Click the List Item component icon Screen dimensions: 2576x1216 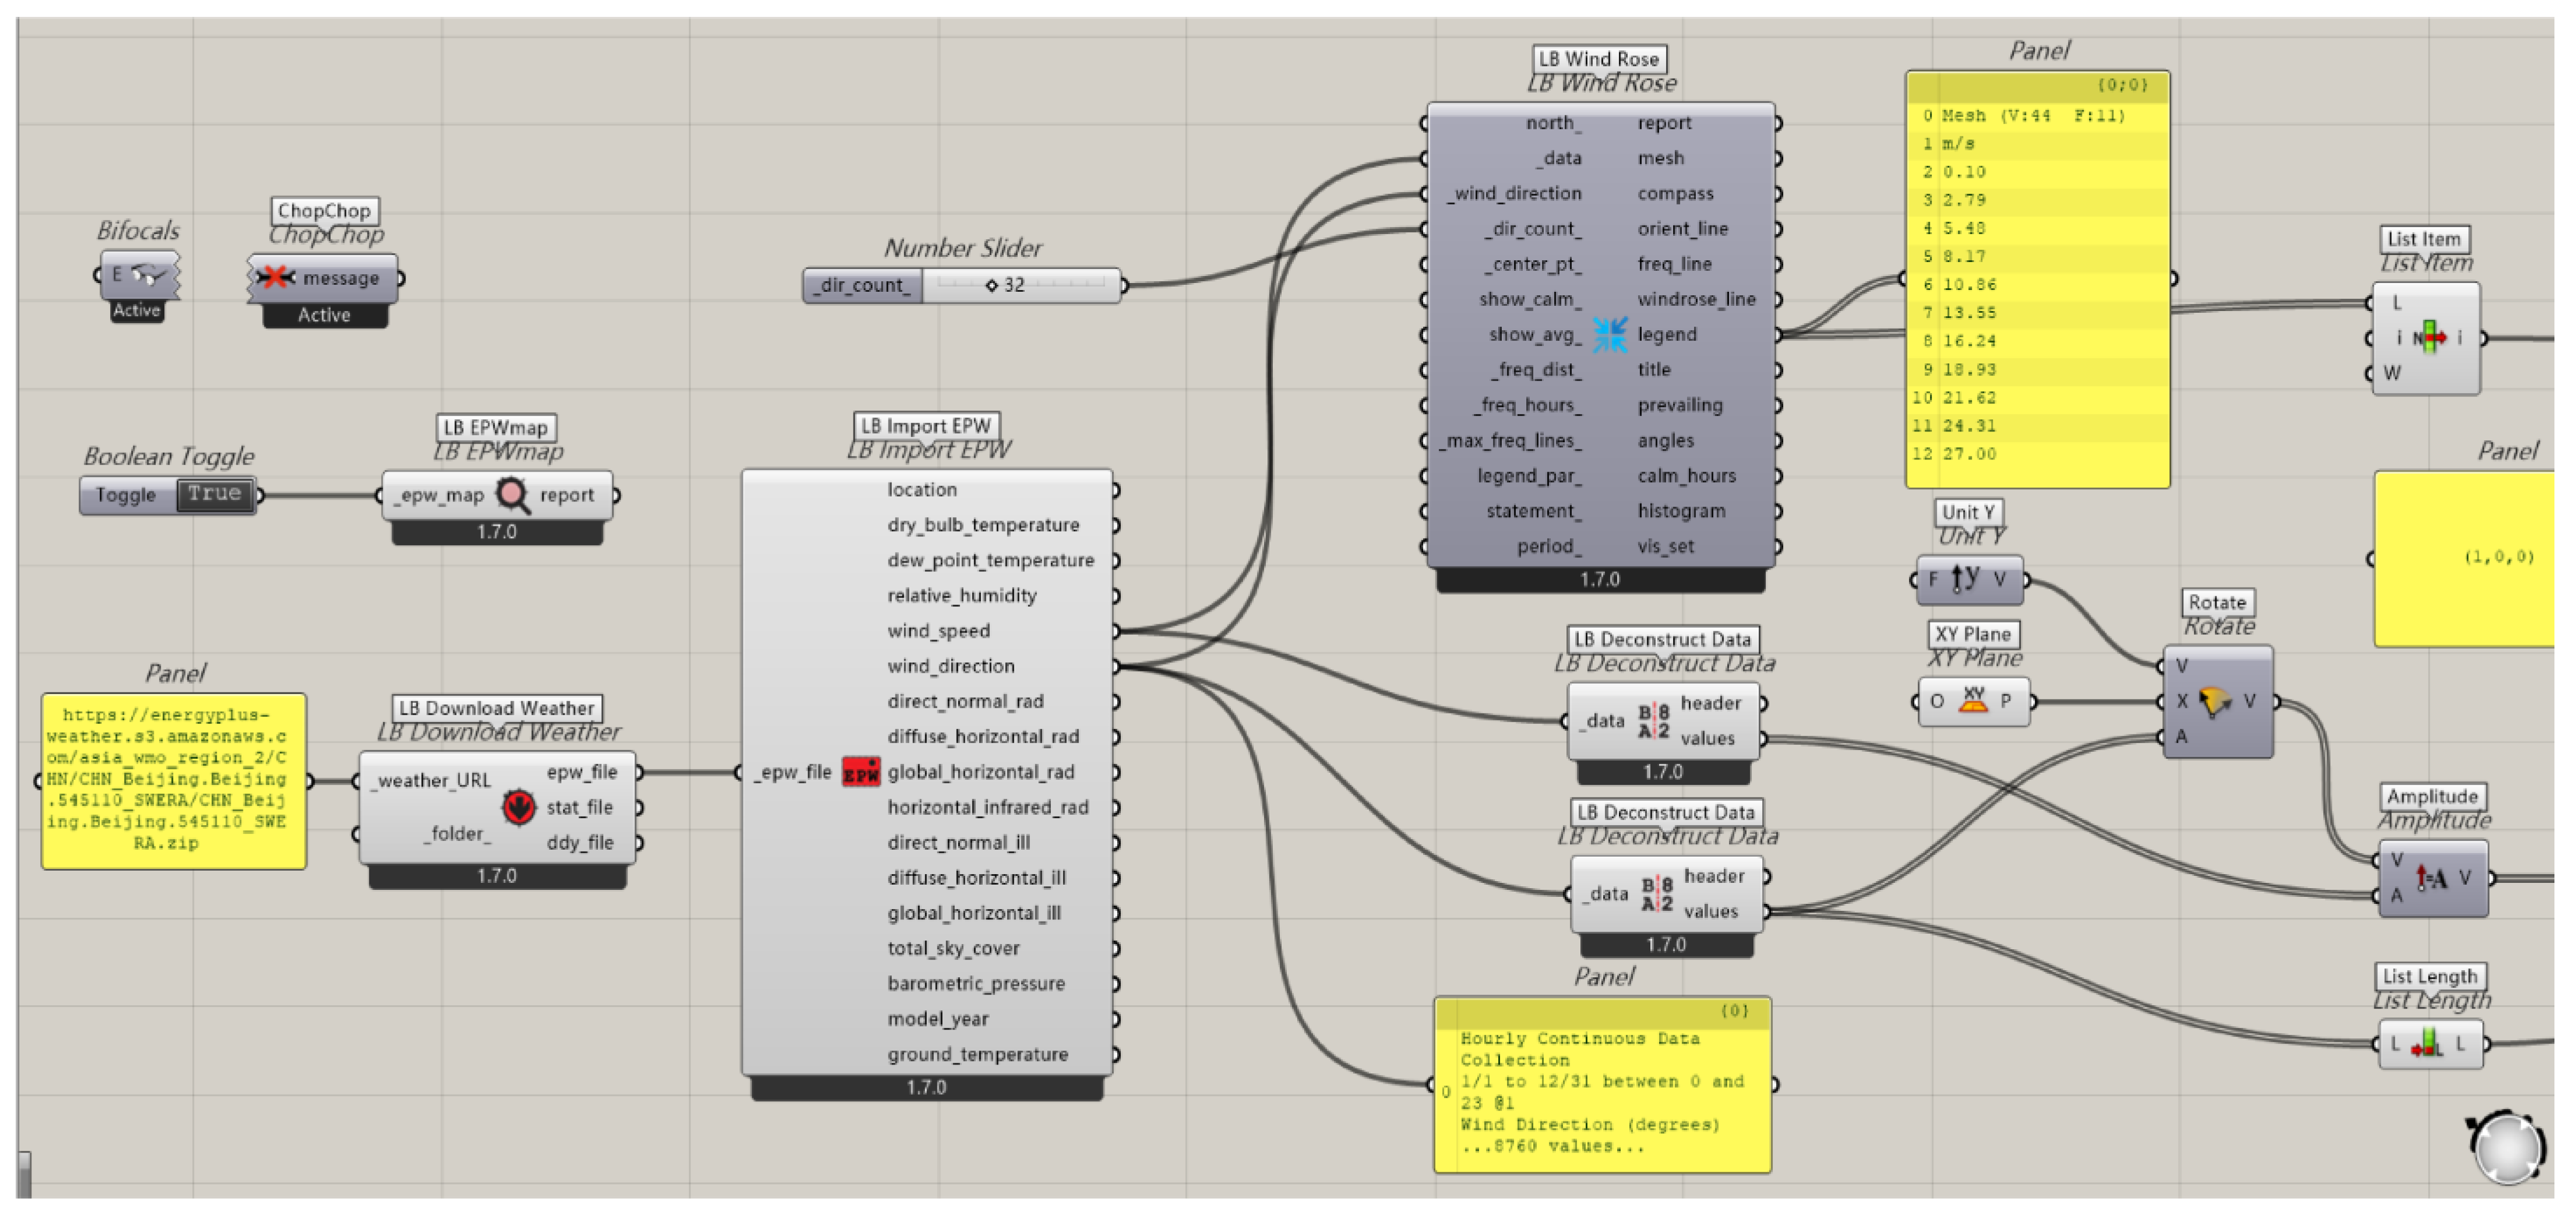[x=2429, y=338]
